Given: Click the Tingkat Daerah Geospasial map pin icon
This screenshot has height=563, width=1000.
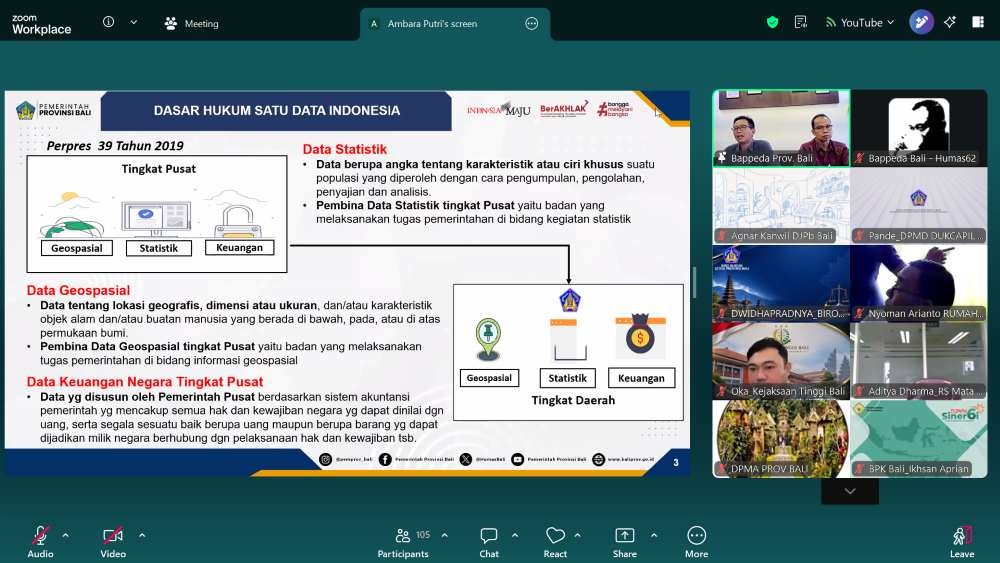Looking at the screenshot, I should coord(489,340).
